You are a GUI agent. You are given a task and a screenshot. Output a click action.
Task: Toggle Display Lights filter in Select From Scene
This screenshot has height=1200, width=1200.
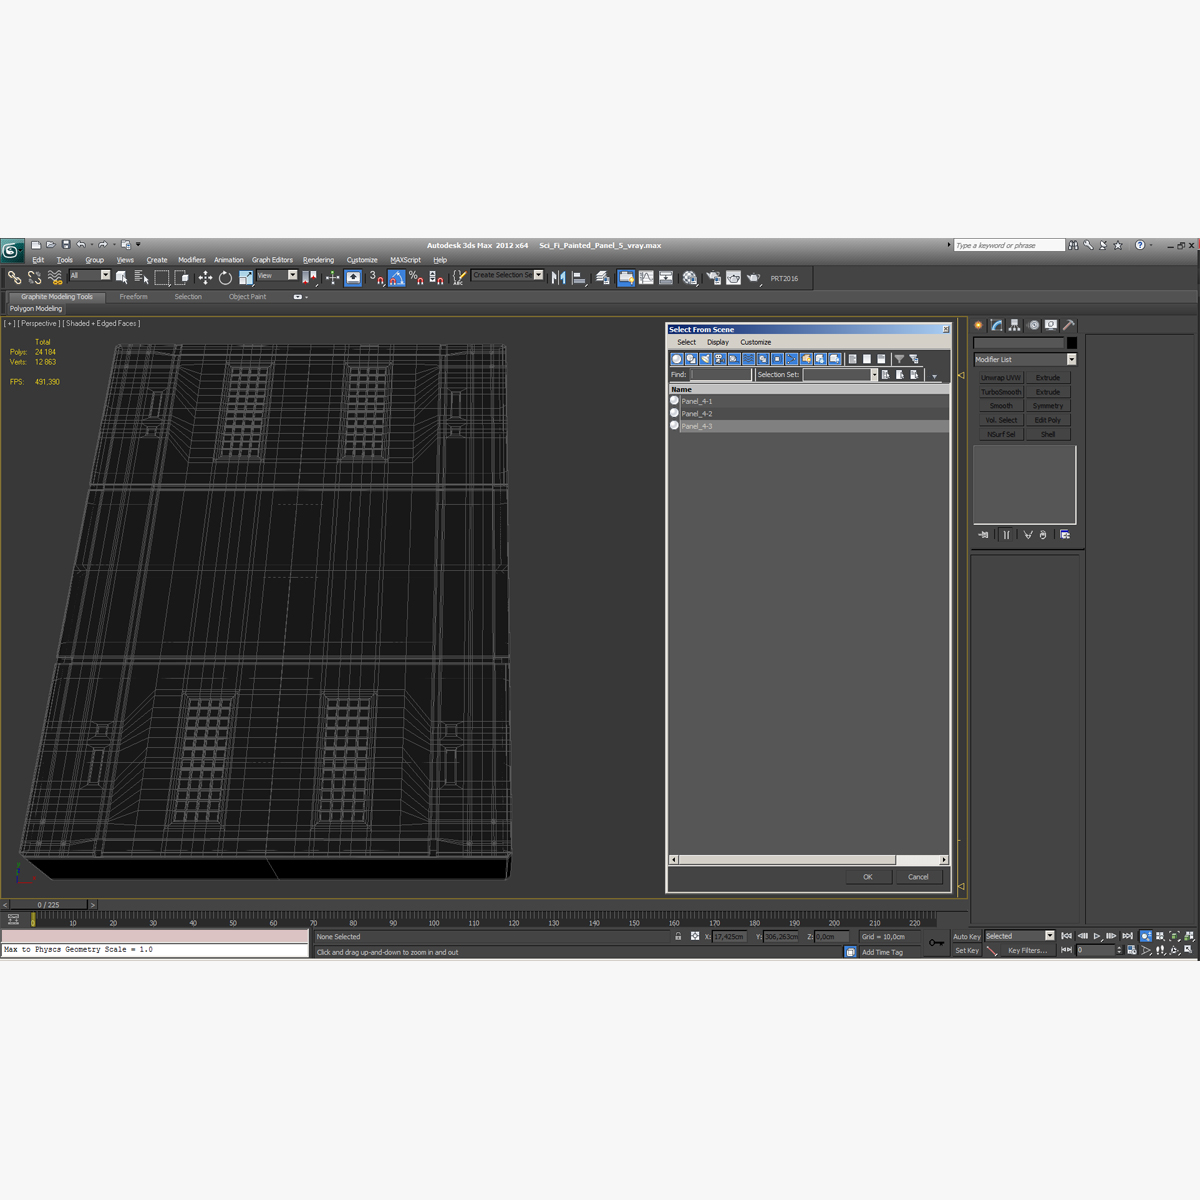705,359
